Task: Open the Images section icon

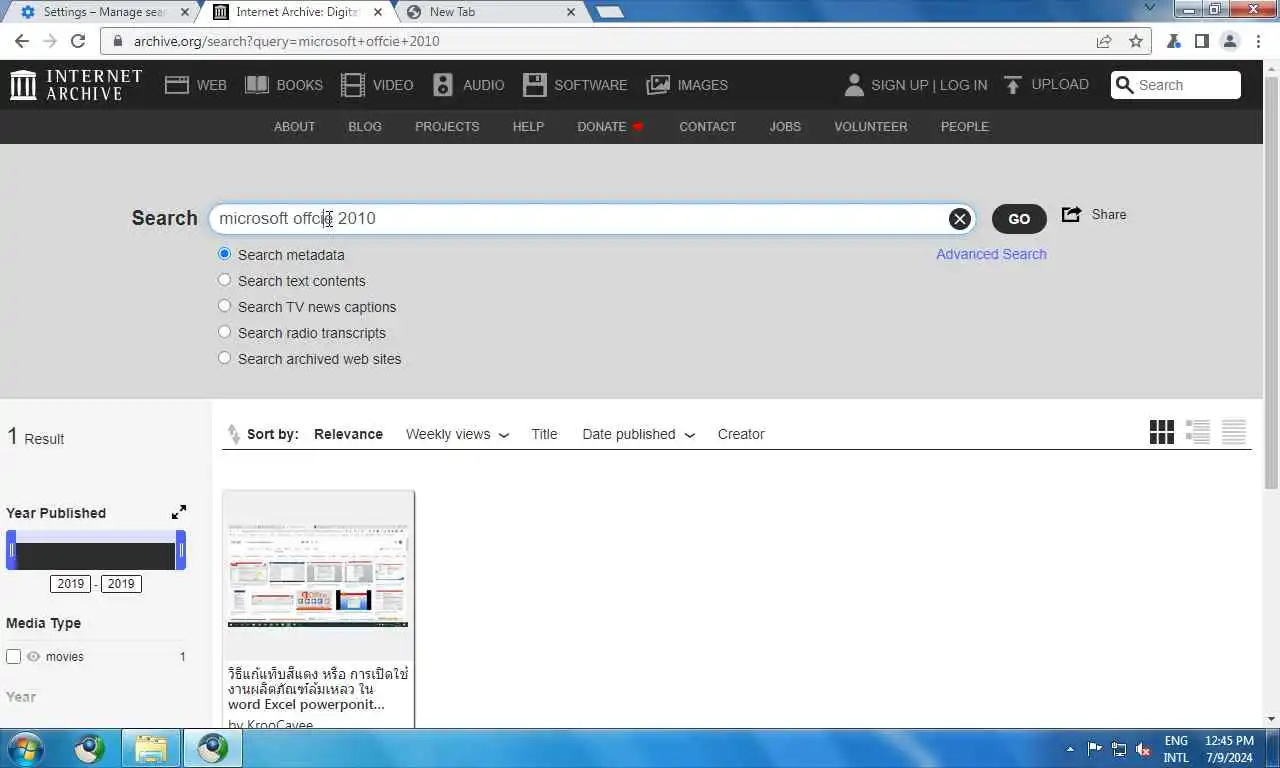Action: (658, 85)
